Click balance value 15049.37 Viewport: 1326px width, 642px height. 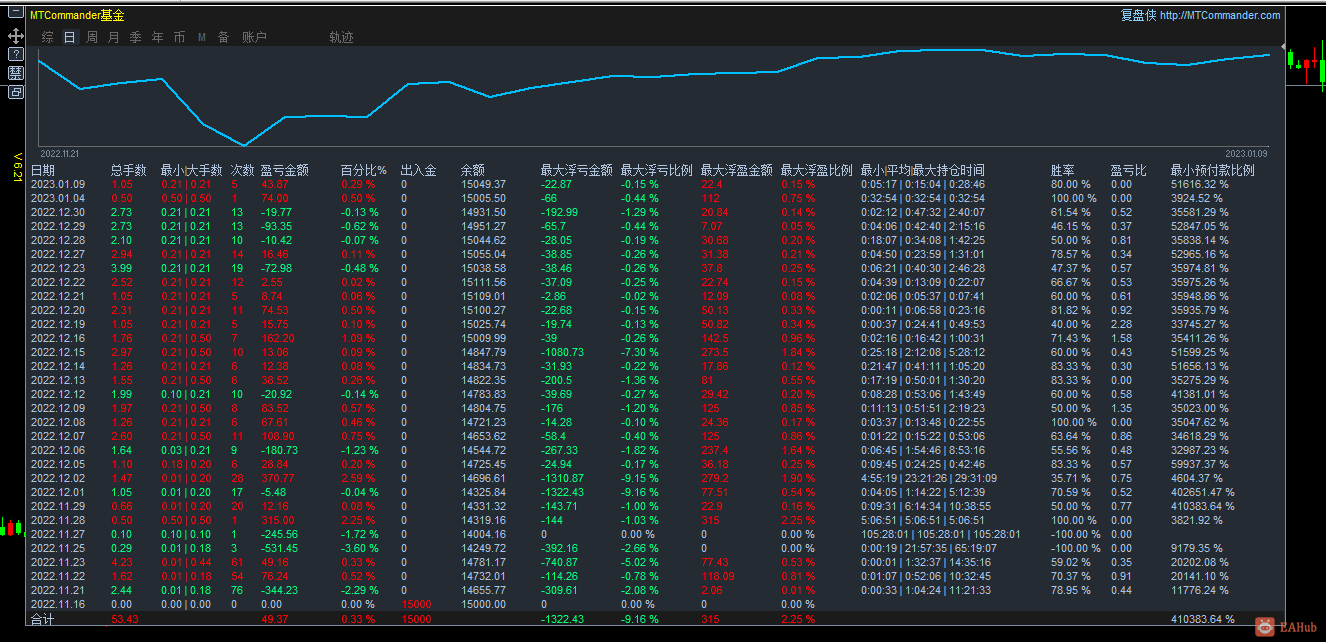coord(483,184)
